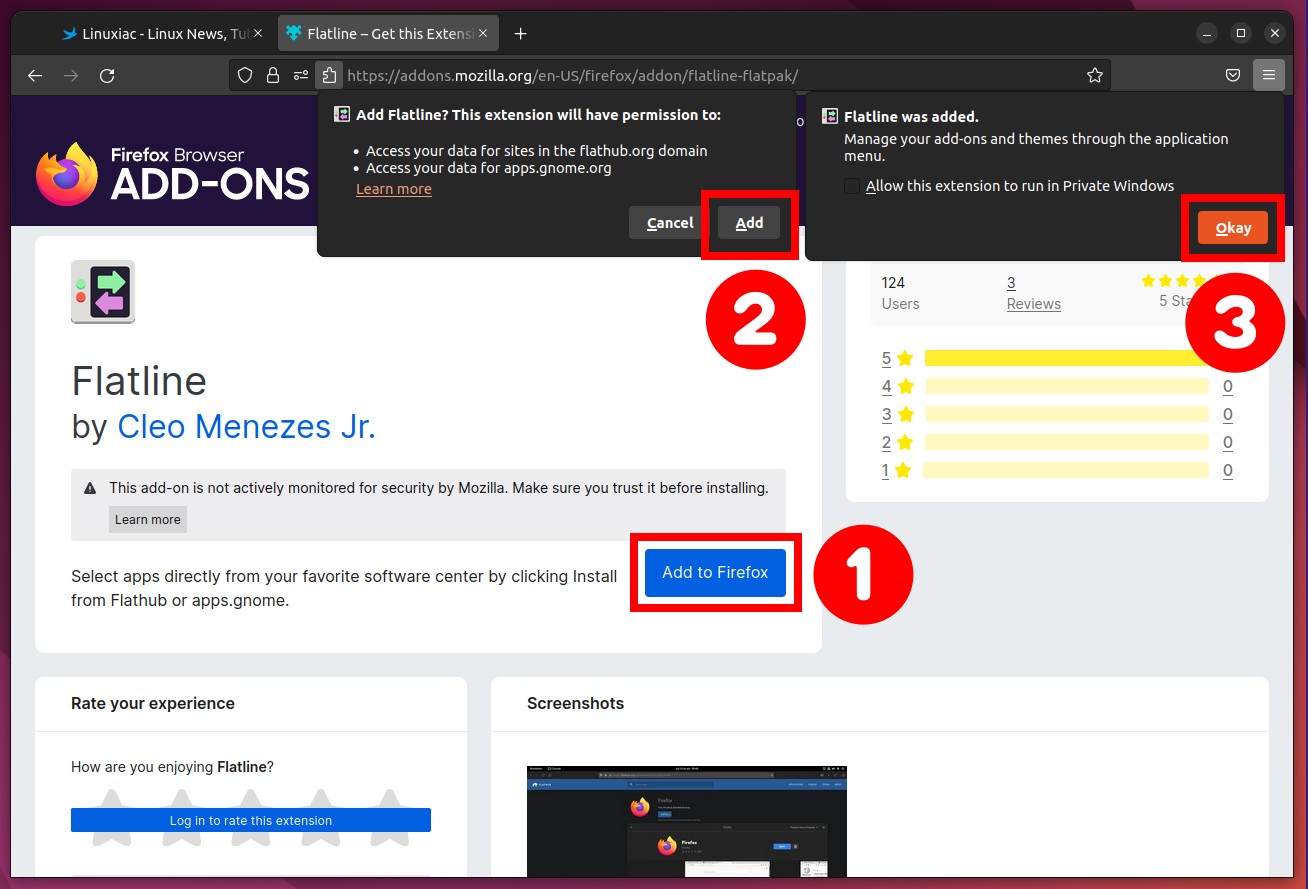The width and height of the screenshot is (1308, 889).
Task: Allow this extension to run in Private Windows
Action: 852,186
